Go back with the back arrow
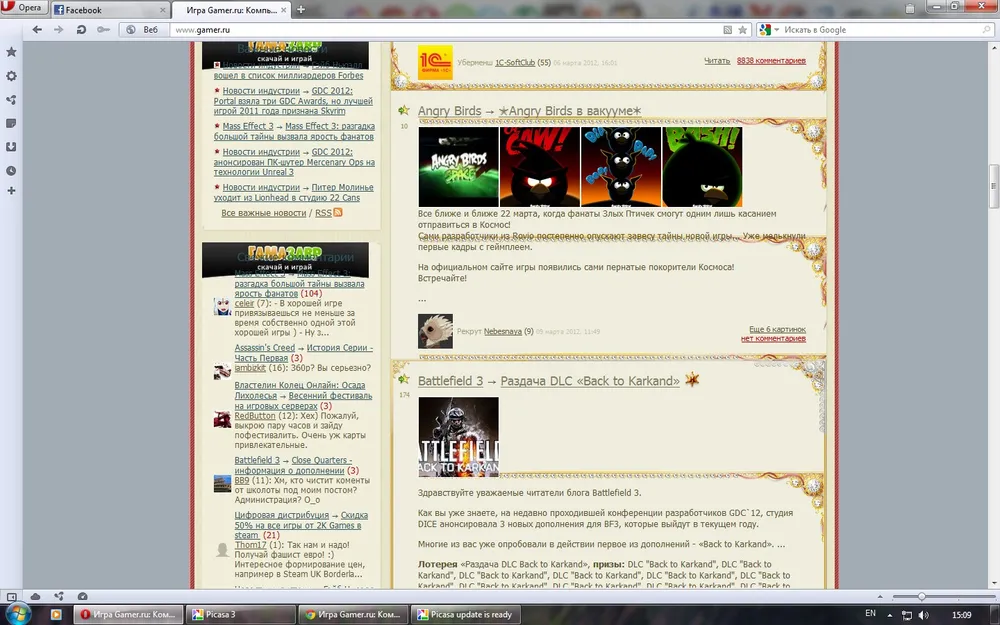 pos(37,29)
